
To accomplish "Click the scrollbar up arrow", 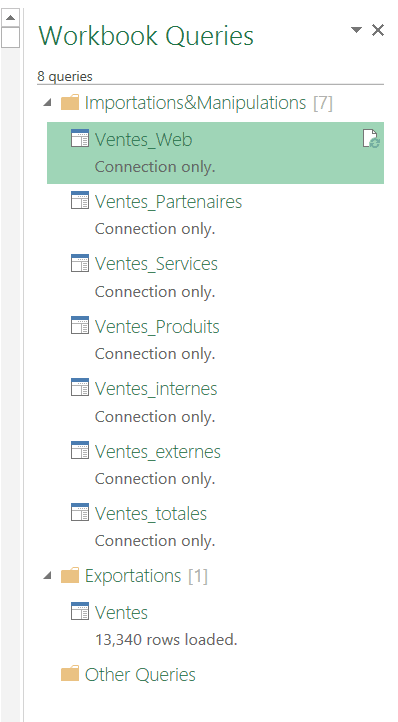I will (11, 17).
